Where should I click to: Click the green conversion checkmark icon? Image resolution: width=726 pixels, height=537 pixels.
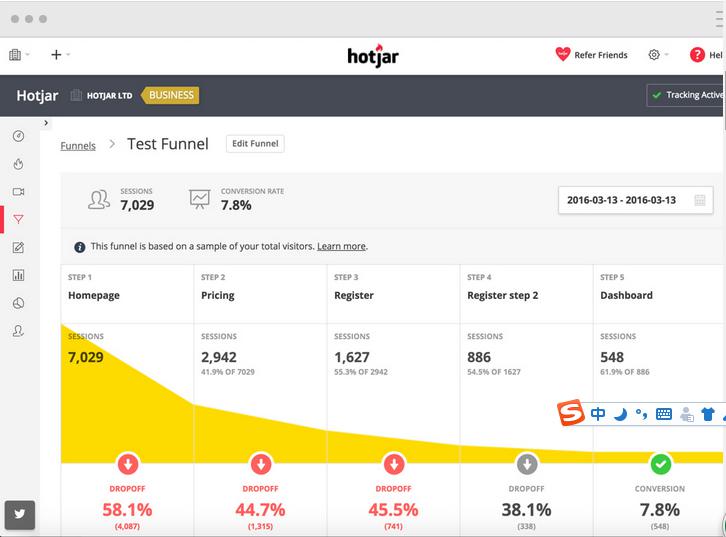point(660,464)
